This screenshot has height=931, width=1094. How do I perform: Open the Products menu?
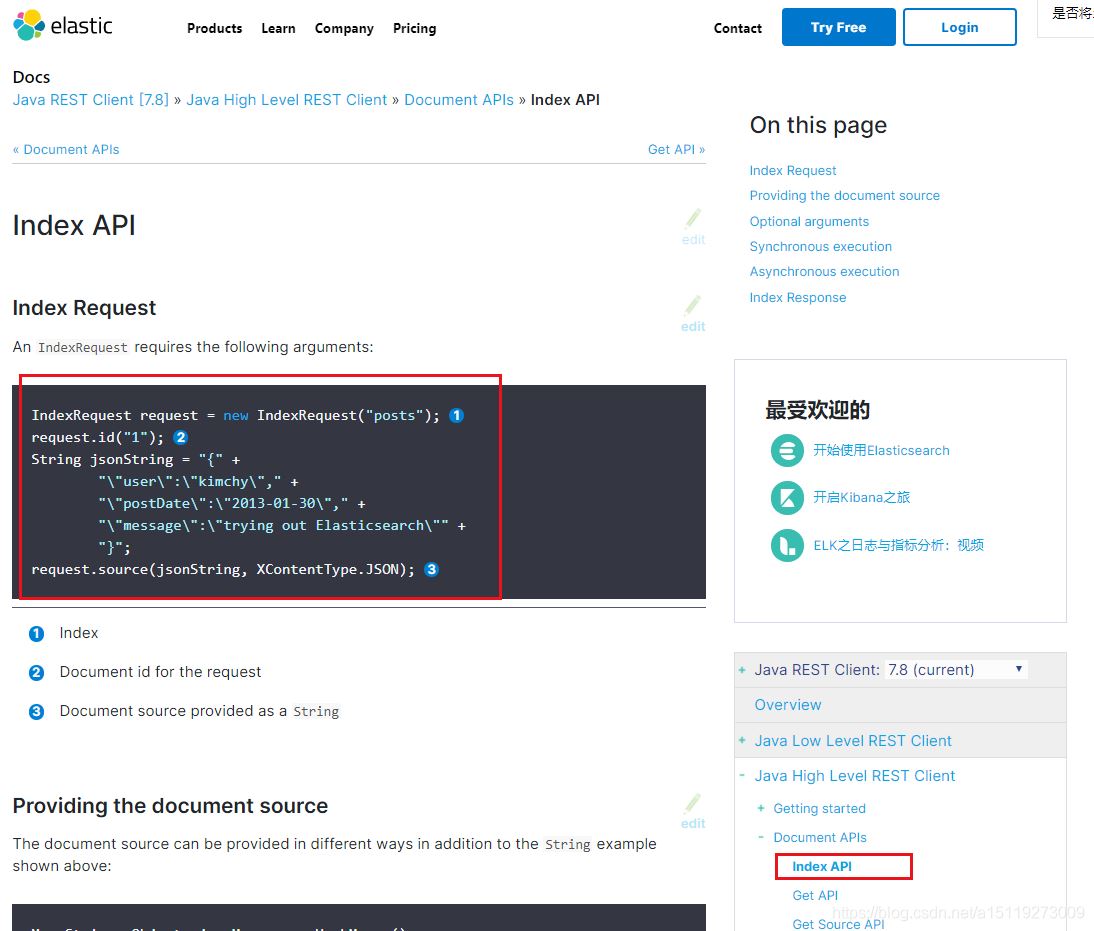(x=214, y=29)
